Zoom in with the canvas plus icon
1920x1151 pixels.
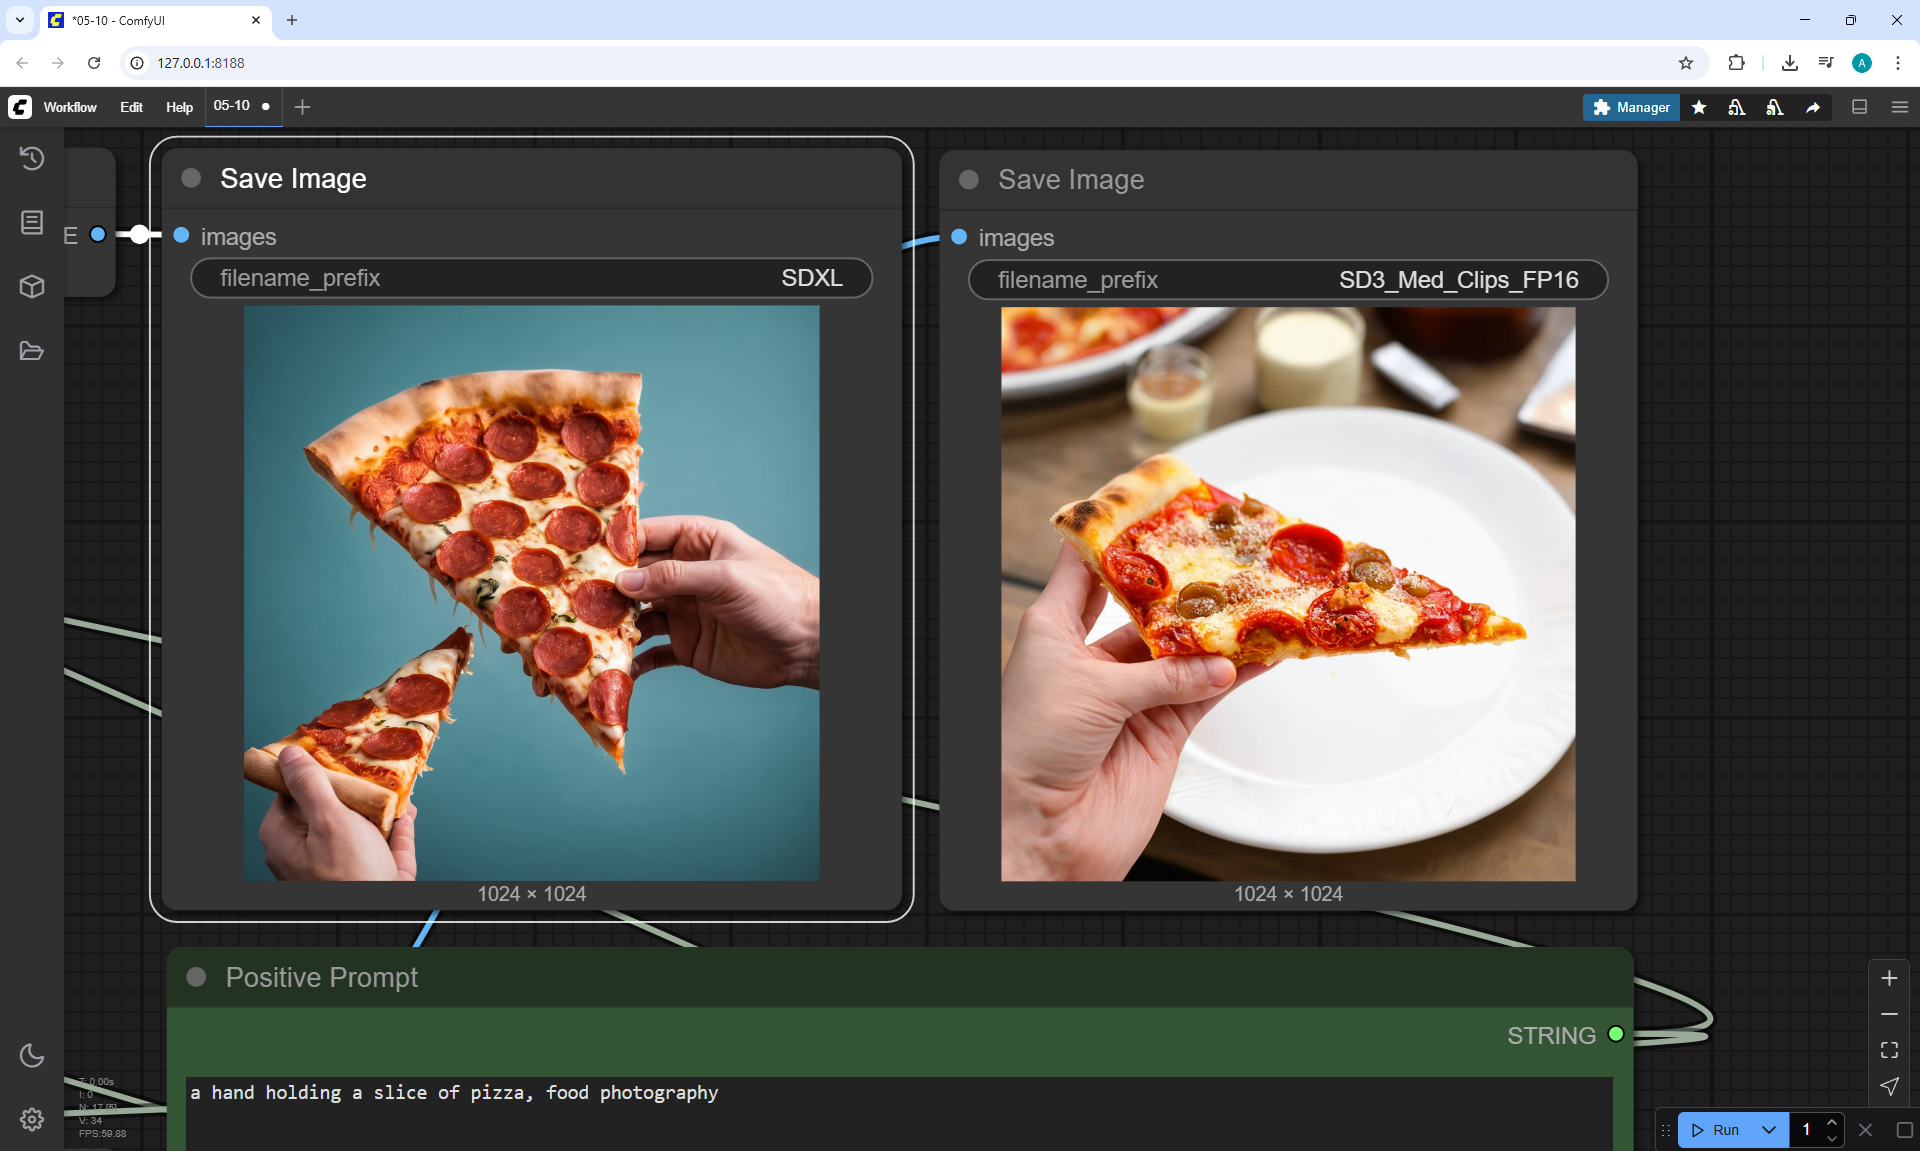(1889, 978)
